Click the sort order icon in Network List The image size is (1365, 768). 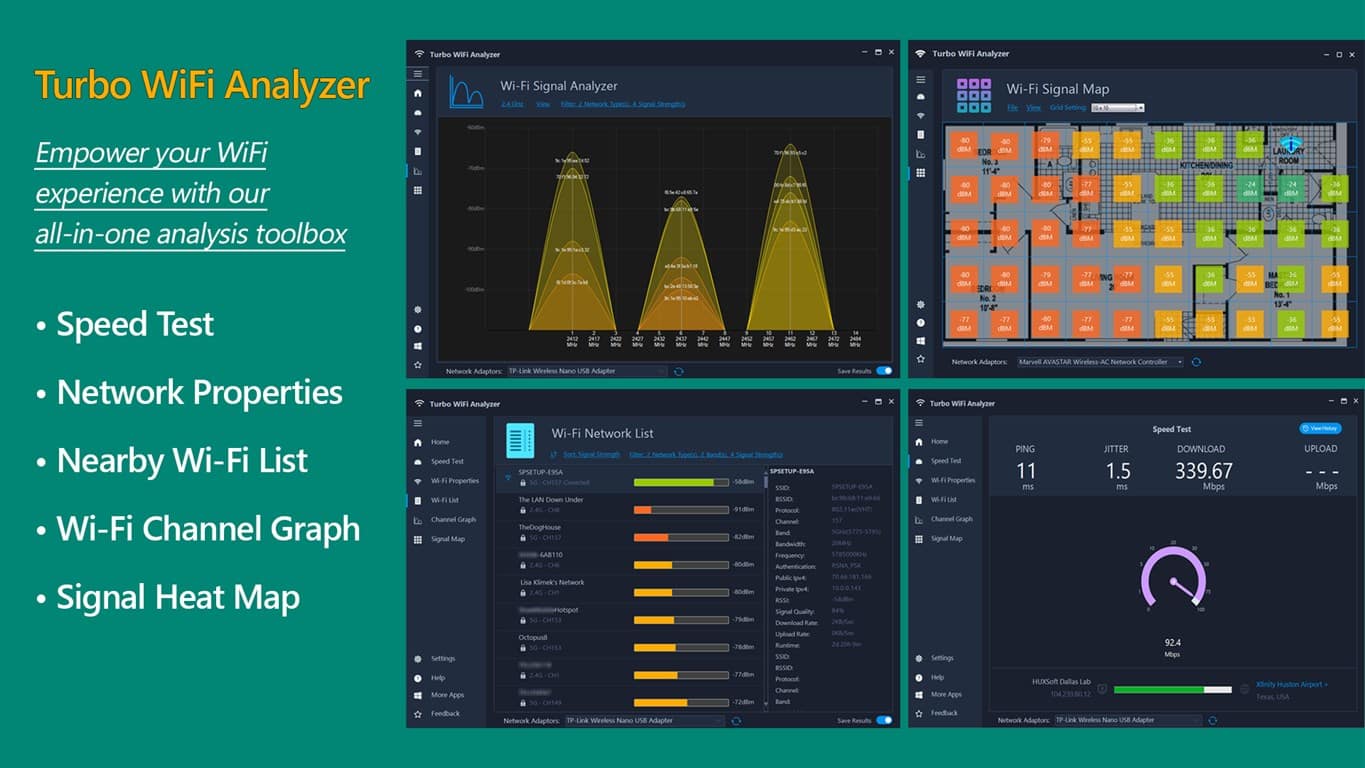click(554, 454)
